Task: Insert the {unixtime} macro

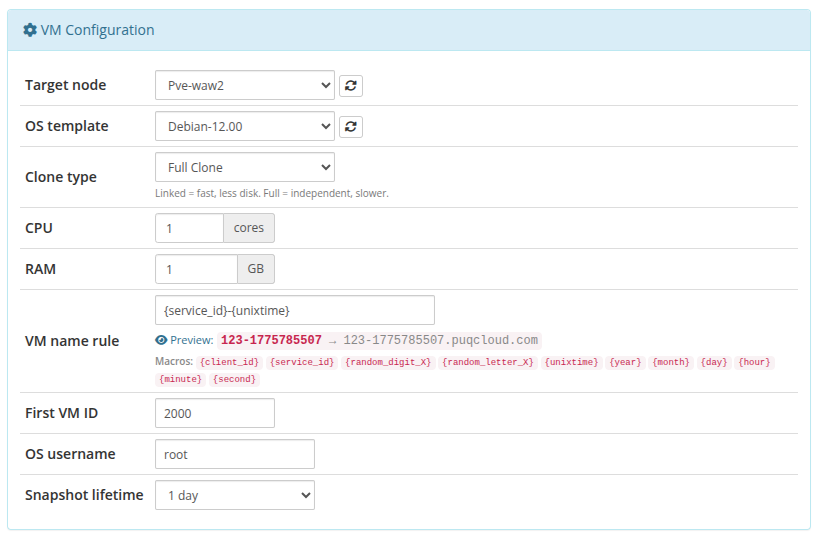Action: point(571,362)
